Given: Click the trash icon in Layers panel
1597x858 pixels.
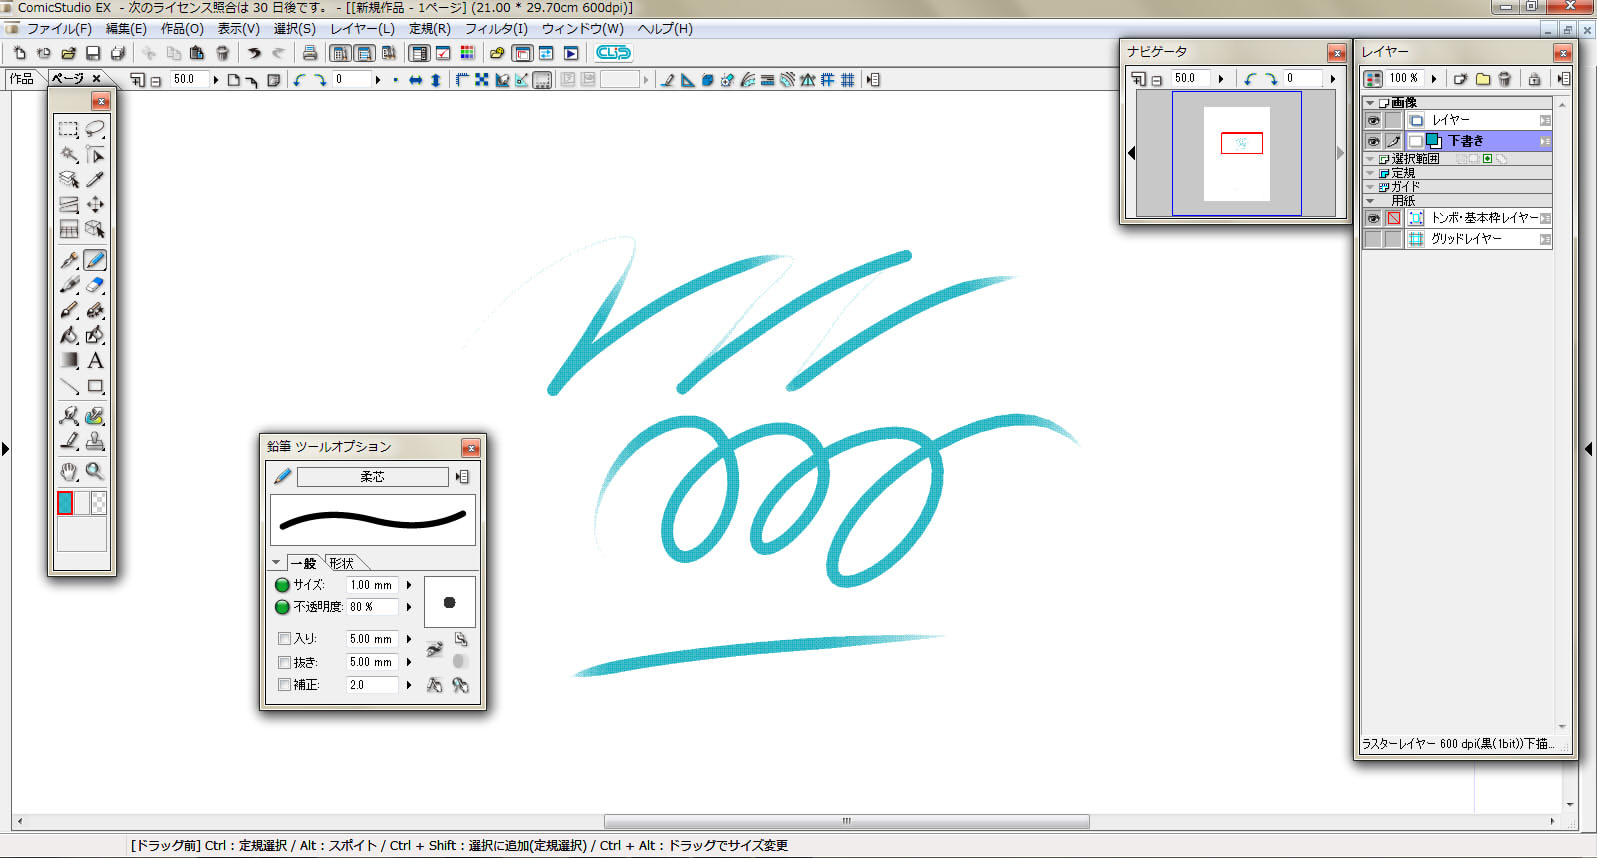Looking at the screenshot, I should point(1505,79).
